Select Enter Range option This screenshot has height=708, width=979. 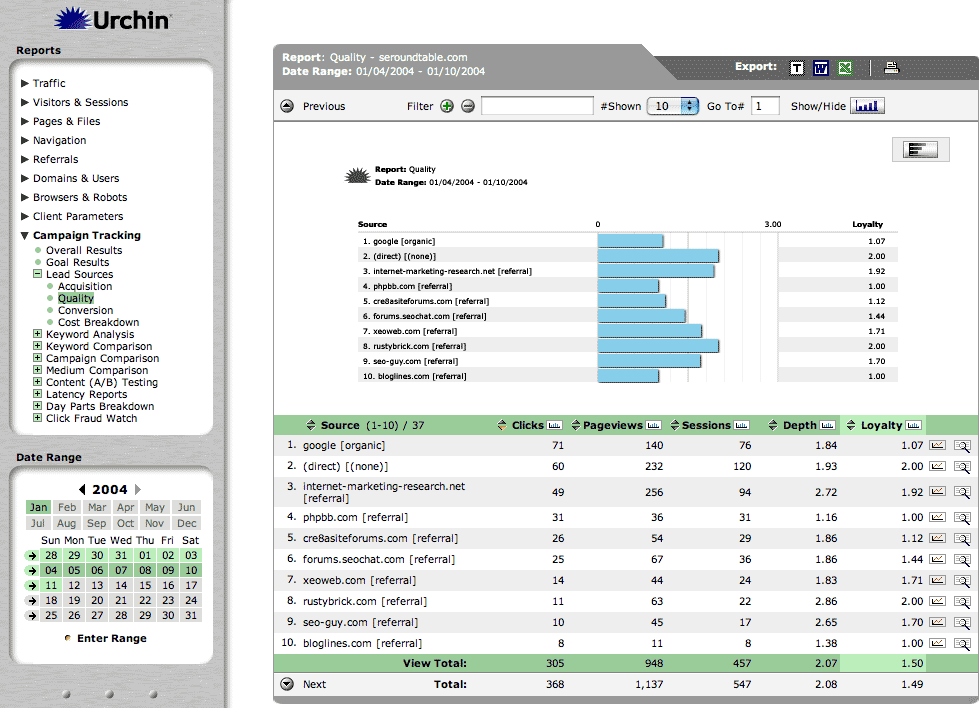tap(106, 638)
